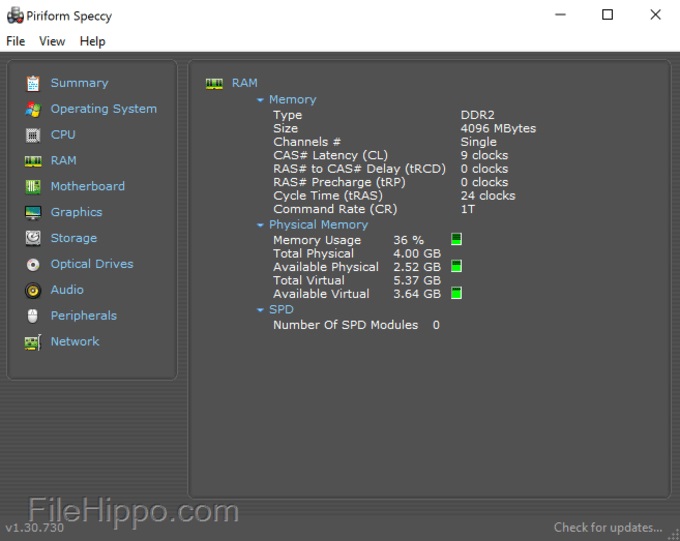Click the Available Virtual green indicator
Screen dimensions: 680x541
456,293
